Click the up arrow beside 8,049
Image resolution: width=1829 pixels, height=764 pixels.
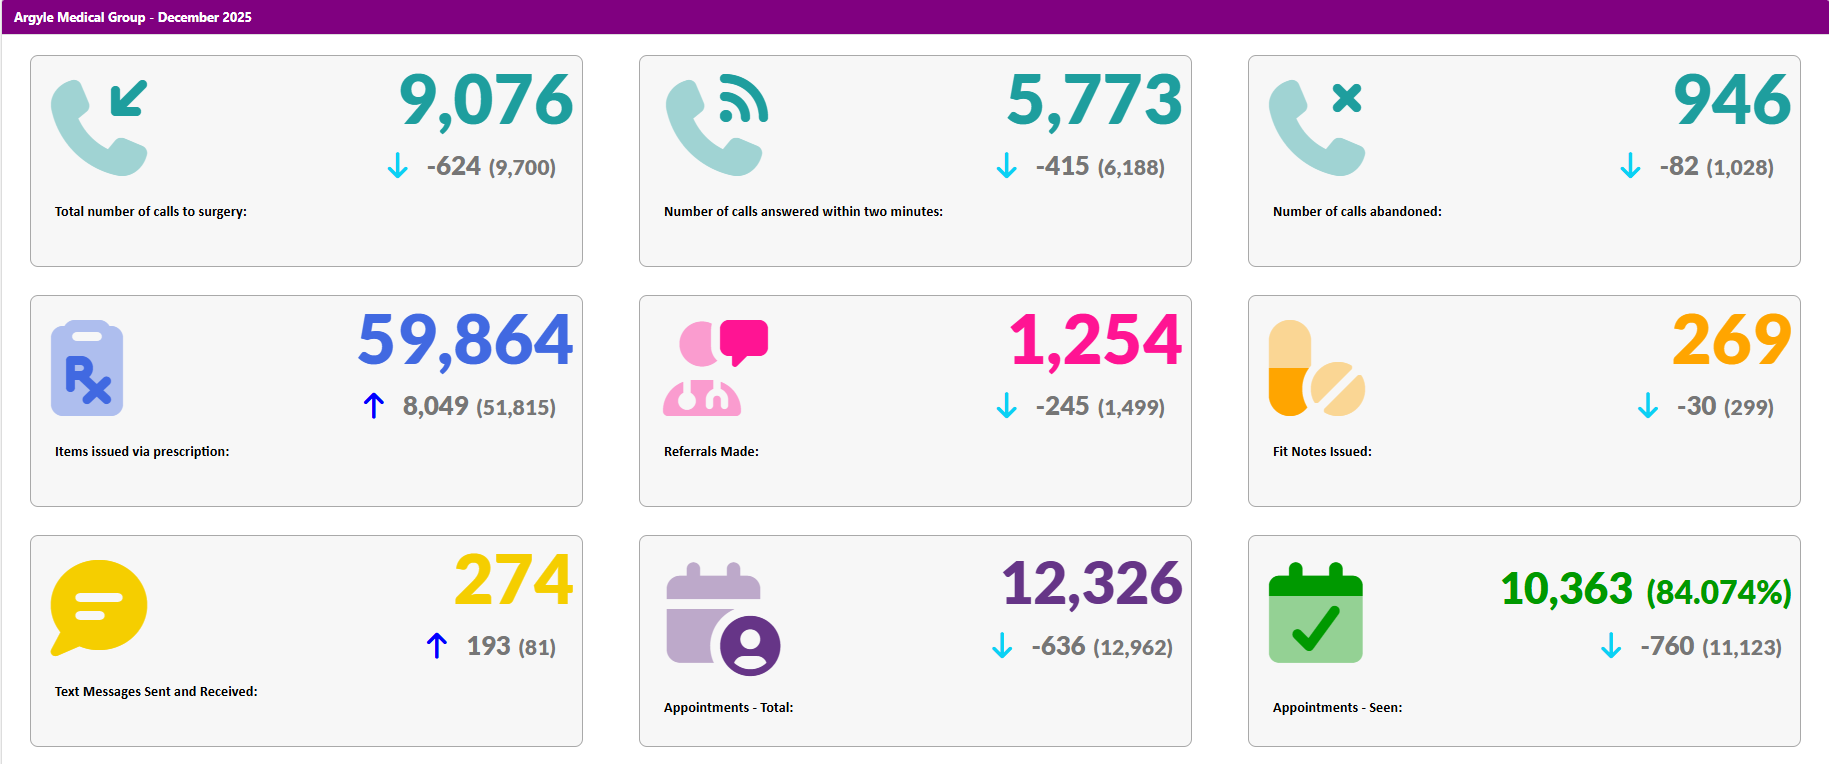374,406
